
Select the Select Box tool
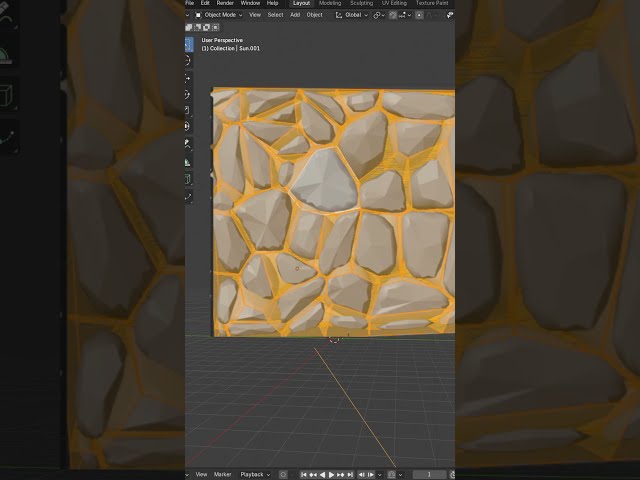(x=188, y=44)
